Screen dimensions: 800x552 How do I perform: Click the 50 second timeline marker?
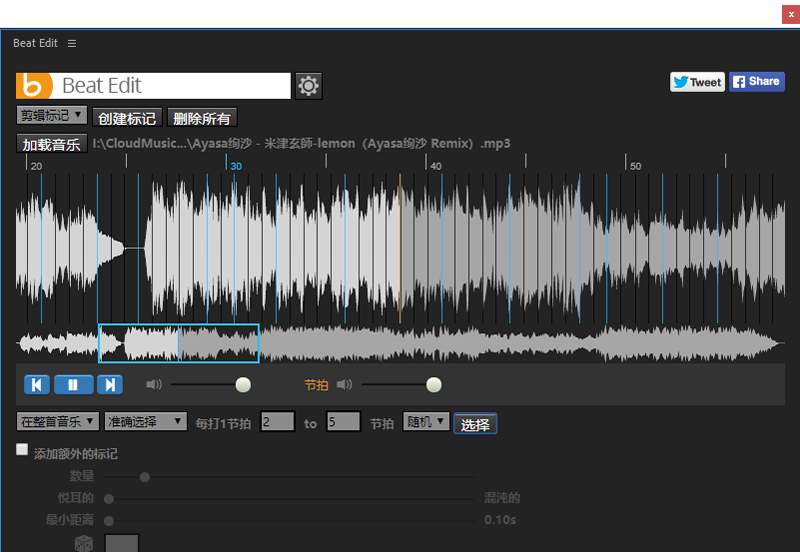pyautogui.click(x=635, y=166)
